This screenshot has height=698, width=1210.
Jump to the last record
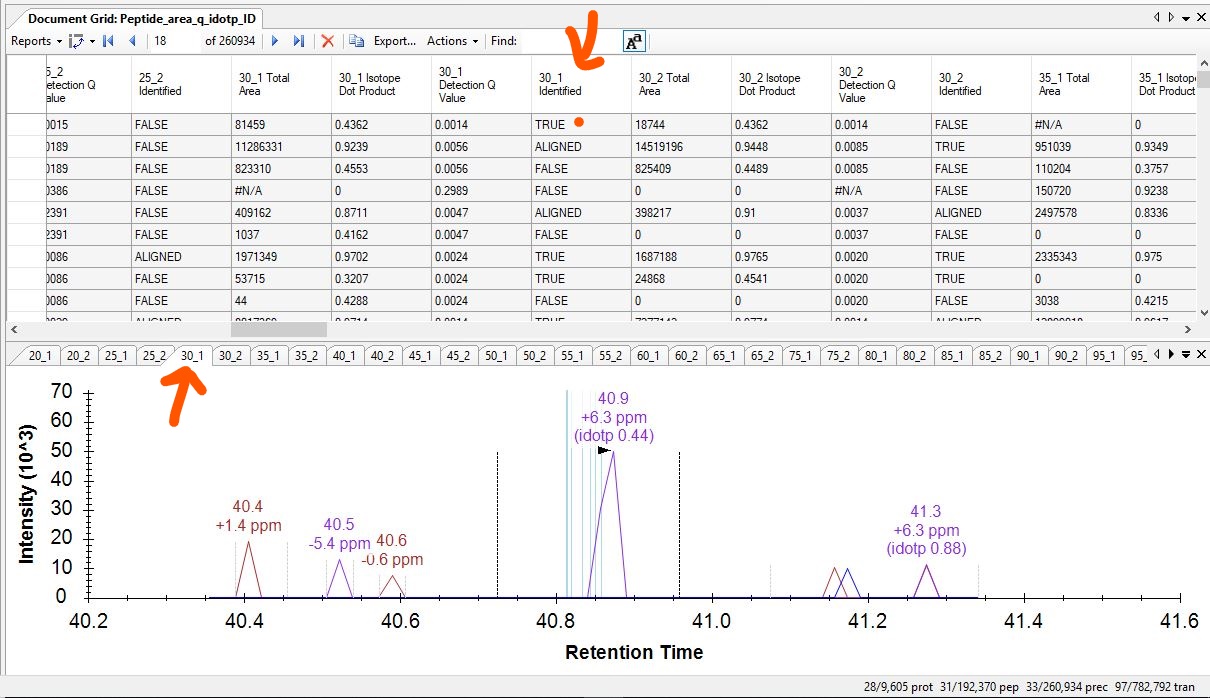[x=298, y=41]
